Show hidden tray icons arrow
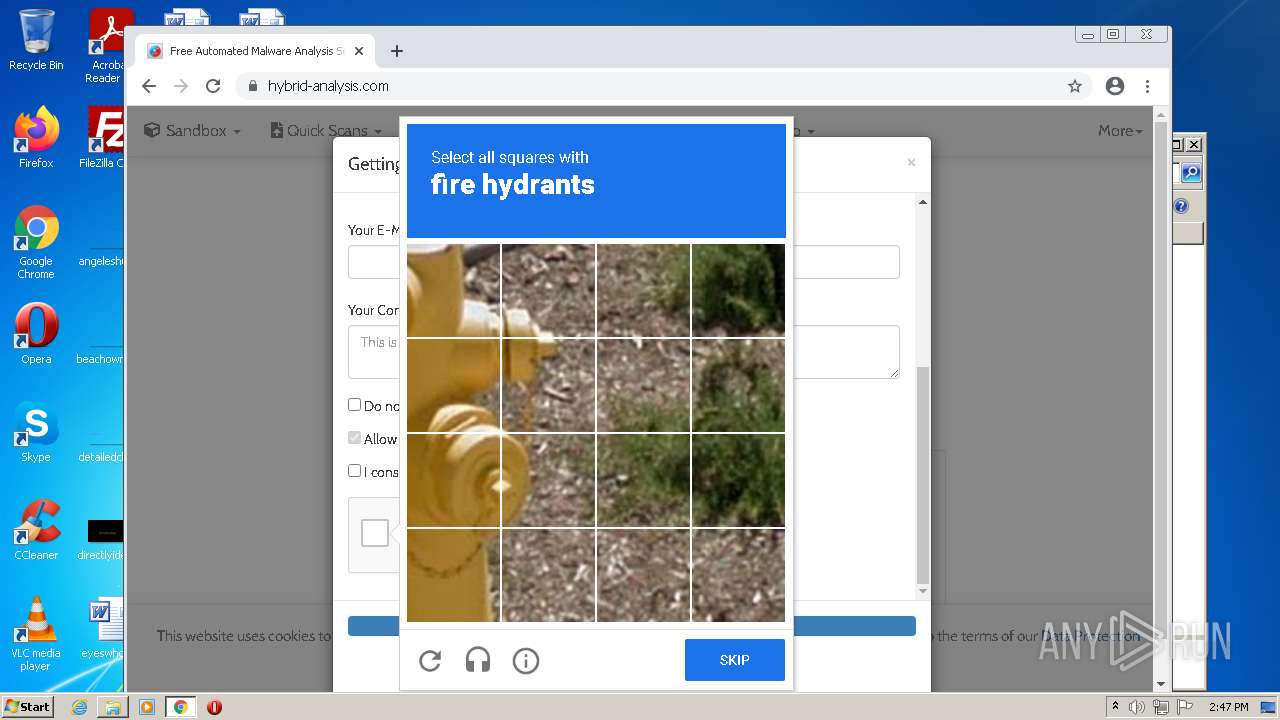Viewport: 1280px width, 720px height. (1116, 707)
